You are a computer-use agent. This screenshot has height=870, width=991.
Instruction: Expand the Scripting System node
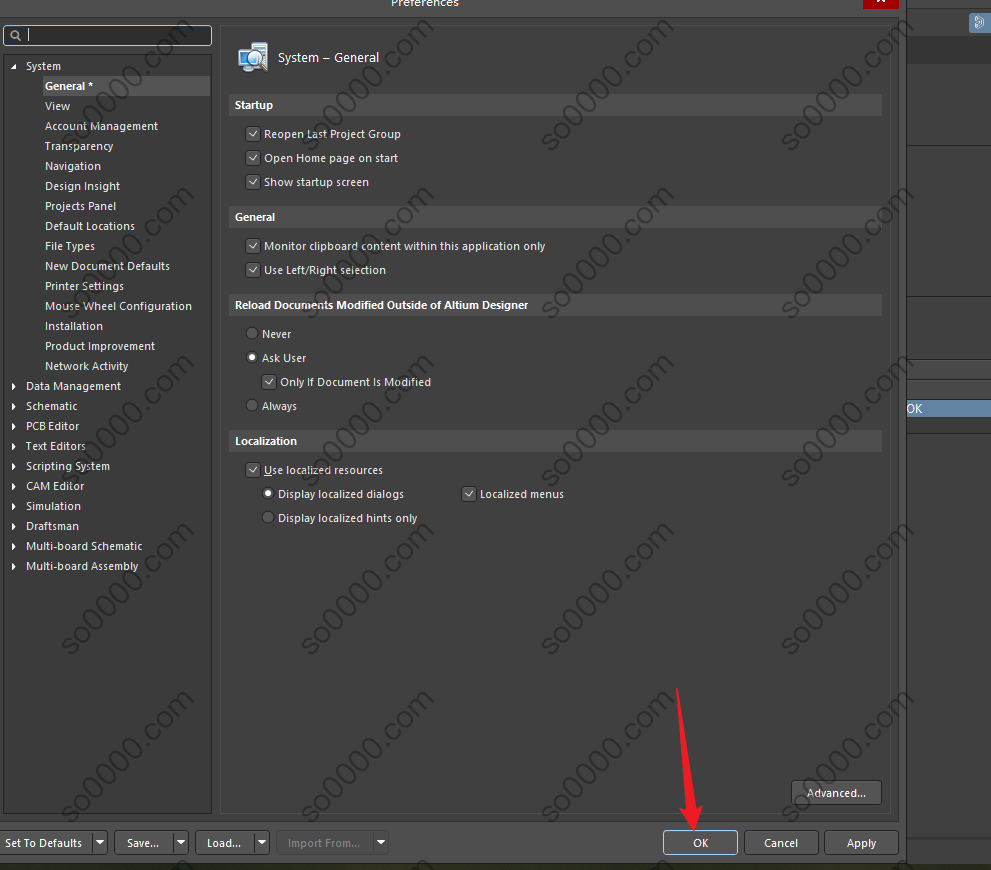click(13, 466)
